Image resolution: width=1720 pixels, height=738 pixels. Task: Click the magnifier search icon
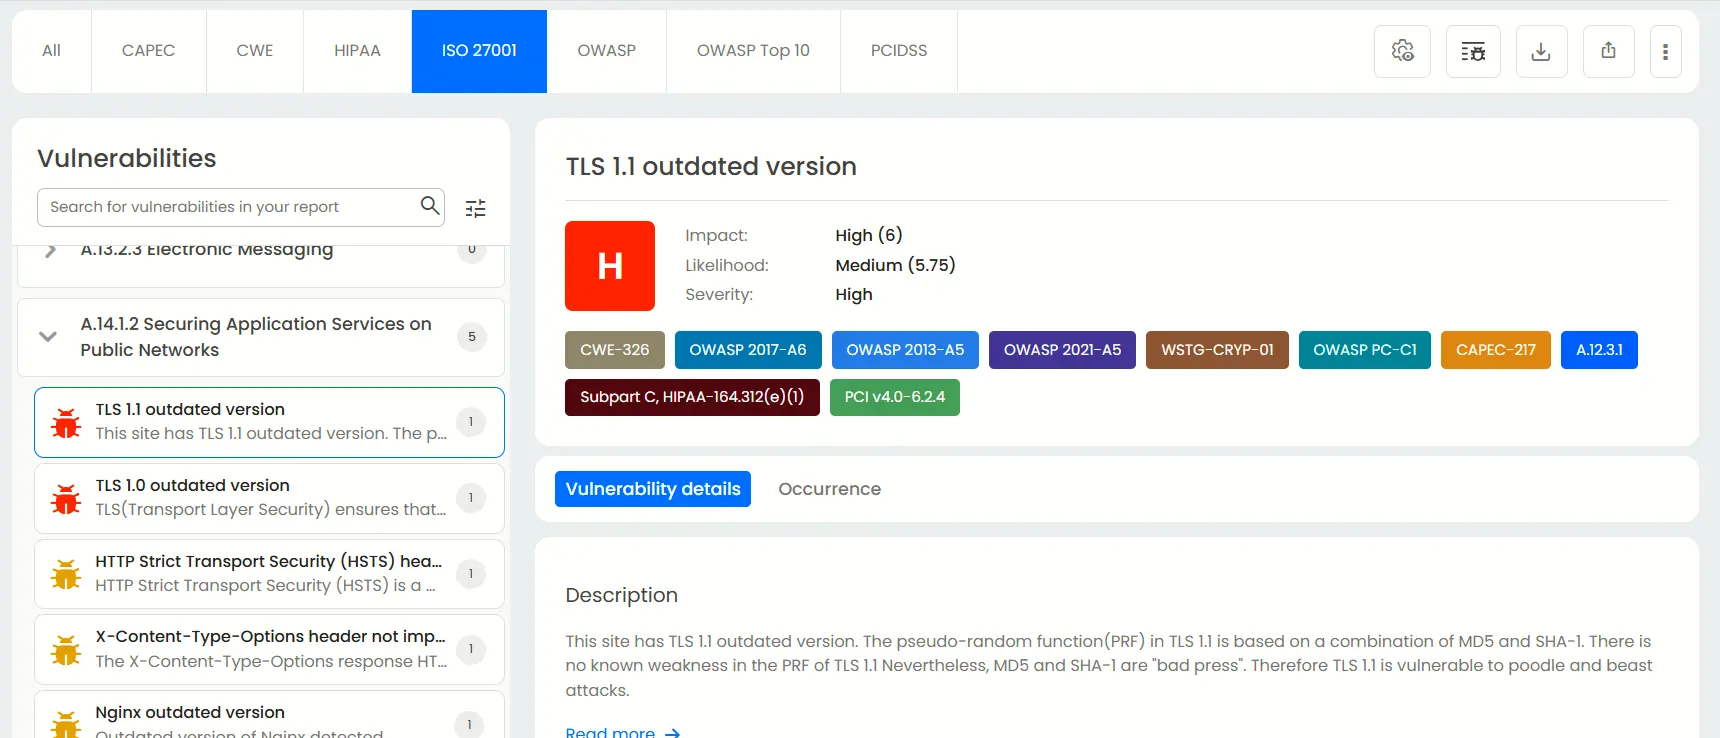point(429,206)
